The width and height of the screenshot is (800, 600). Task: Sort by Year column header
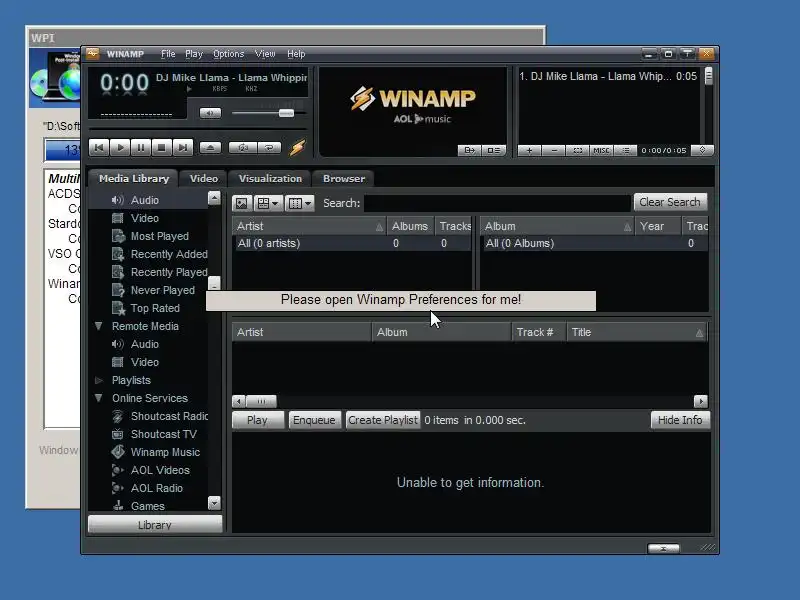tap(658, 226)
